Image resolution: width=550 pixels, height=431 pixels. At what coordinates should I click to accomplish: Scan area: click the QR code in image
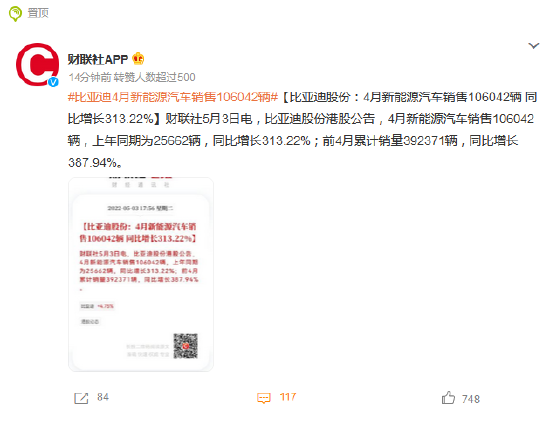186,346
